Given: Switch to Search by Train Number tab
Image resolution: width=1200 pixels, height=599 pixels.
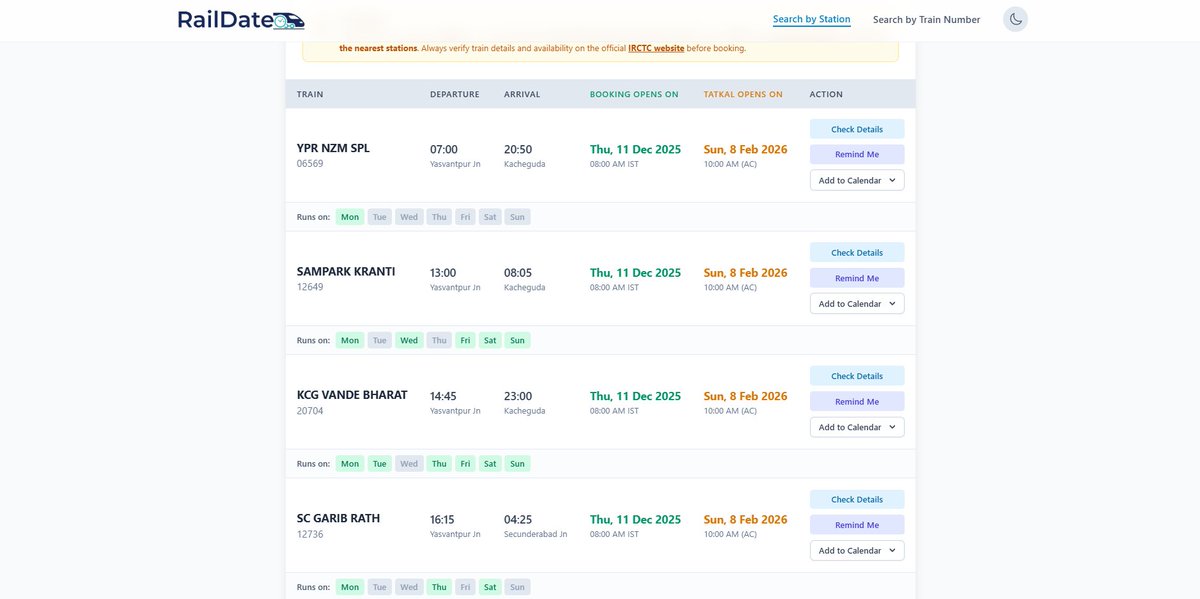Looking at the screenshot, I should click(926, 19).
